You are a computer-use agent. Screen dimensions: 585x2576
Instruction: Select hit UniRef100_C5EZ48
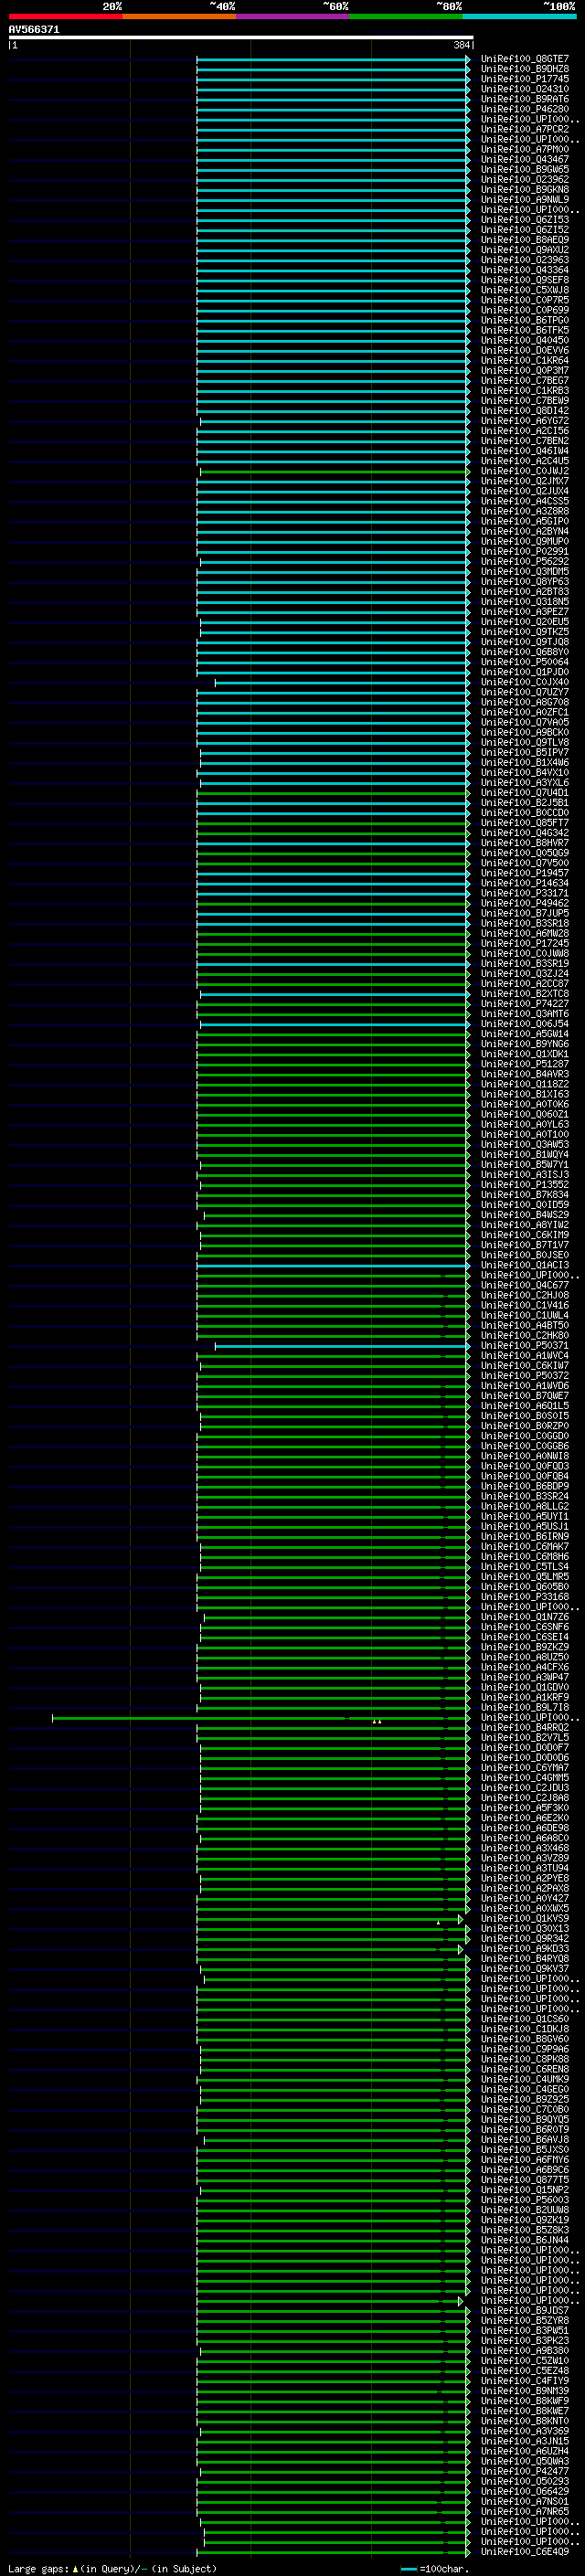pyautogui.click(x=525, y=2371)
